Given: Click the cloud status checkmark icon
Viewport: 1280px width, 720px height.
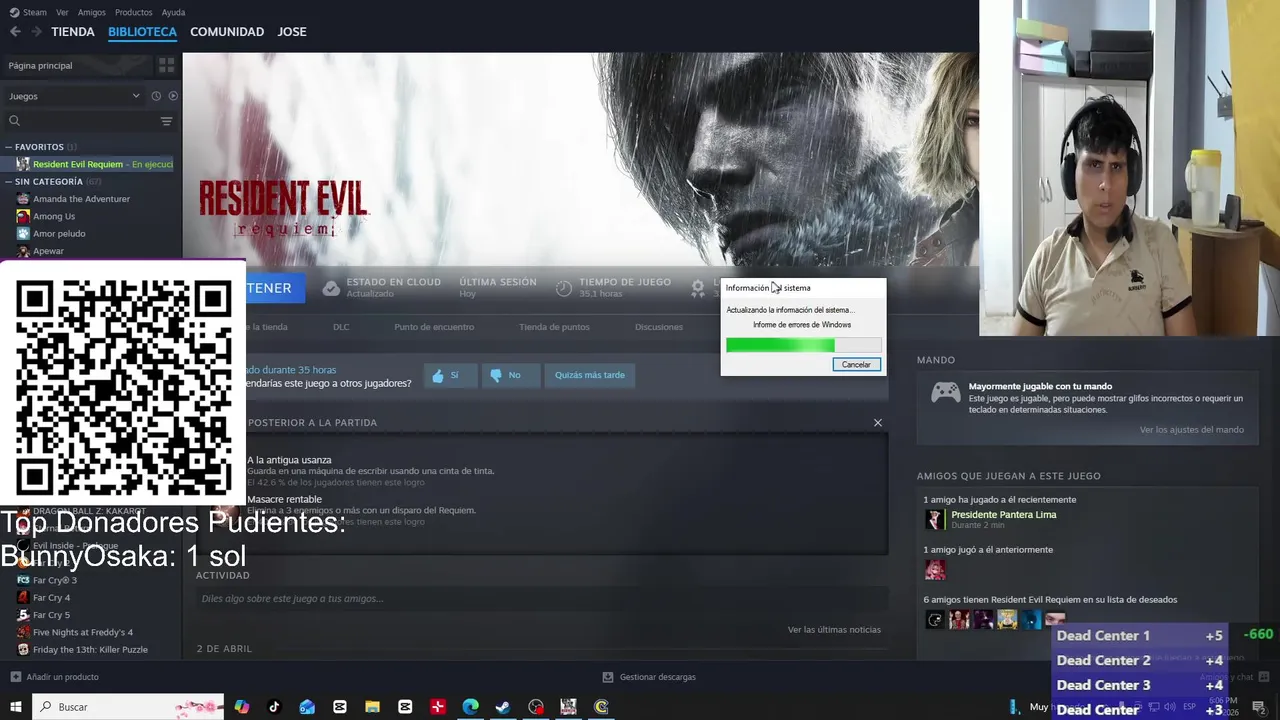Looking at the screenshot, I should click(x=331, y=288).
